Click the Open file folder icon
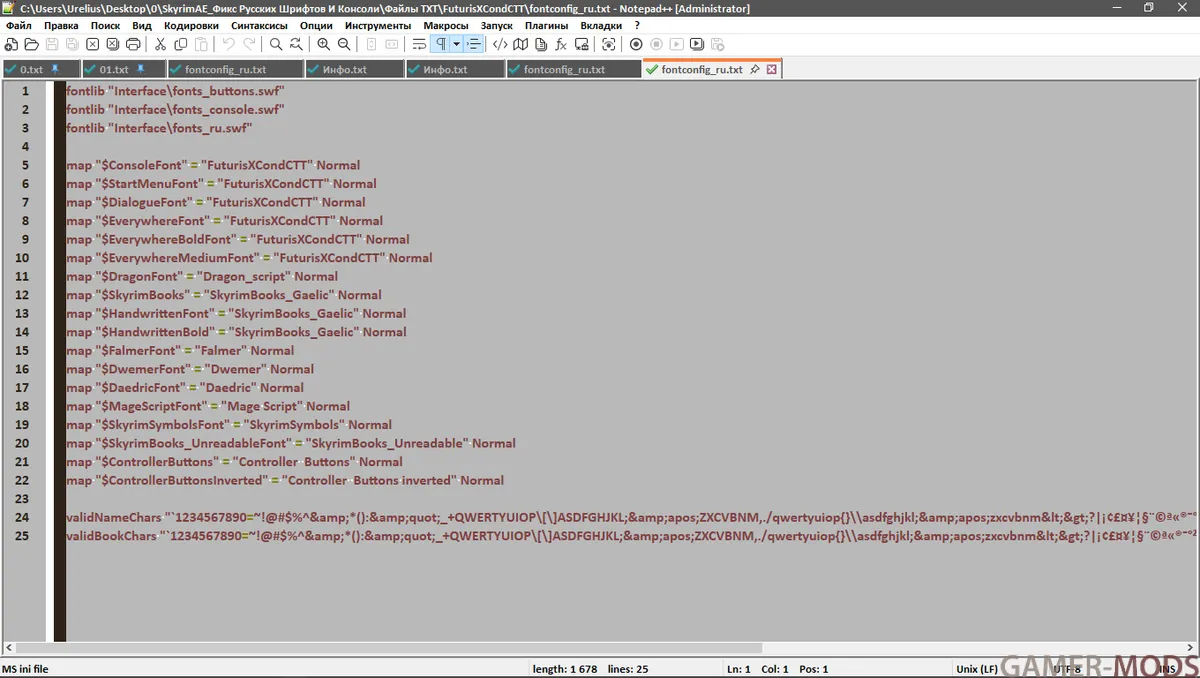Image resolution: width=1200 pixels, height=678 pixels. coord(31,44)
